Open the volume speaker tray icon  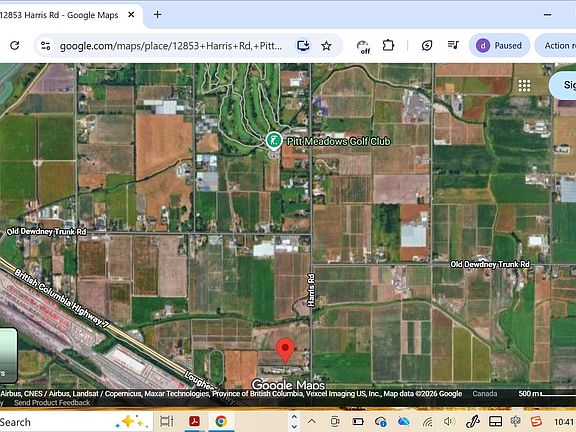coord(449,421)
